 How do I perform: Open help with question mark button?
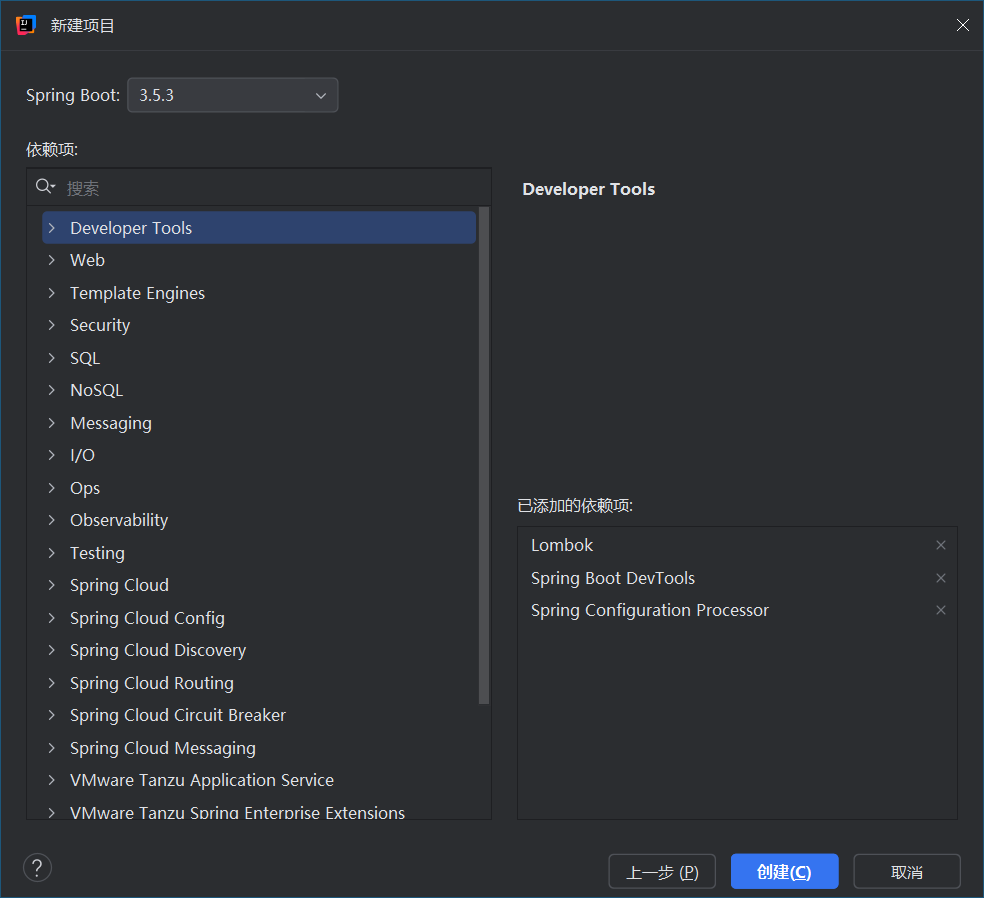[x=38, y=868]
